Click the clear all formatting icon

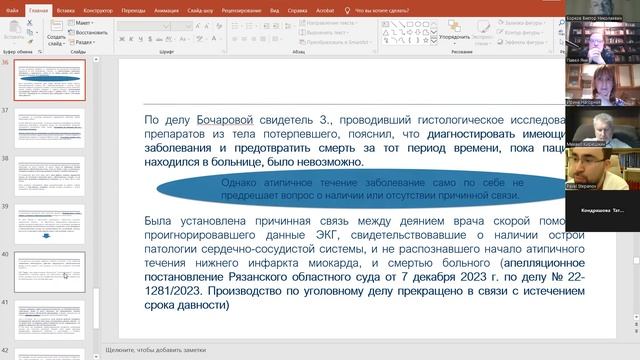coord(219,26)
